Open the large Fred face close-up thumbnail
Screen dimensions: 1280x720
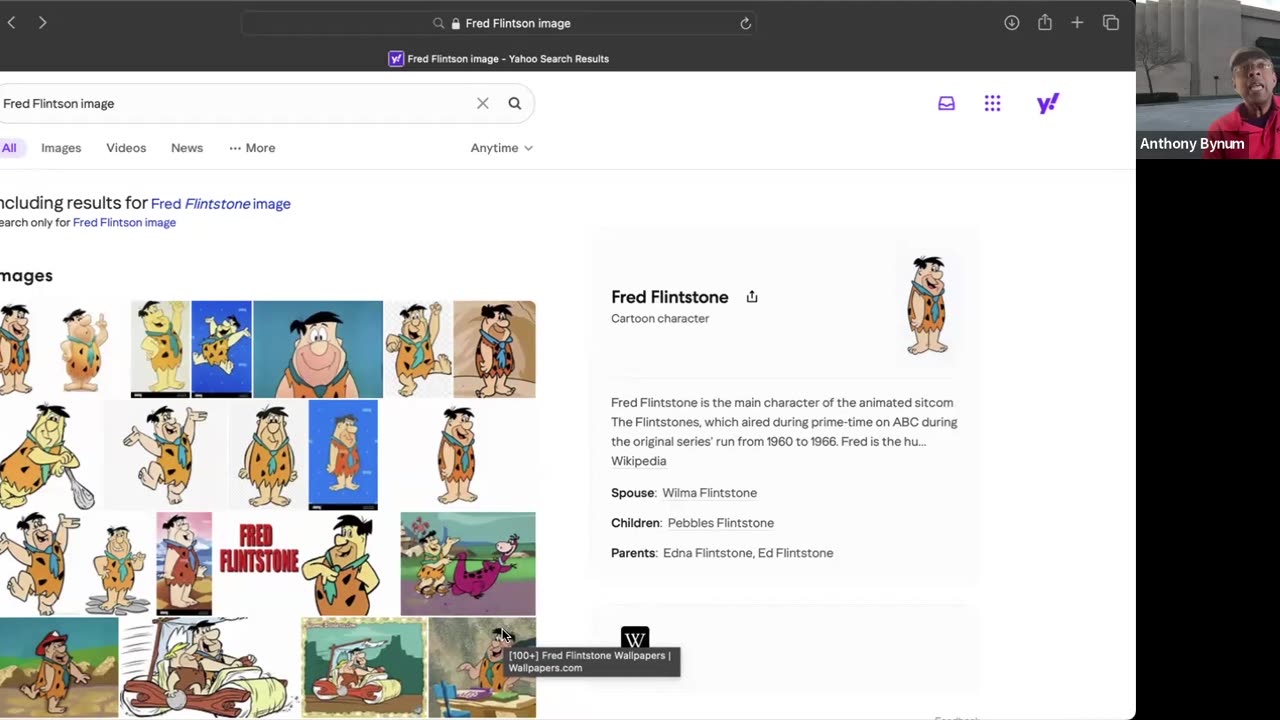(318, 349)
